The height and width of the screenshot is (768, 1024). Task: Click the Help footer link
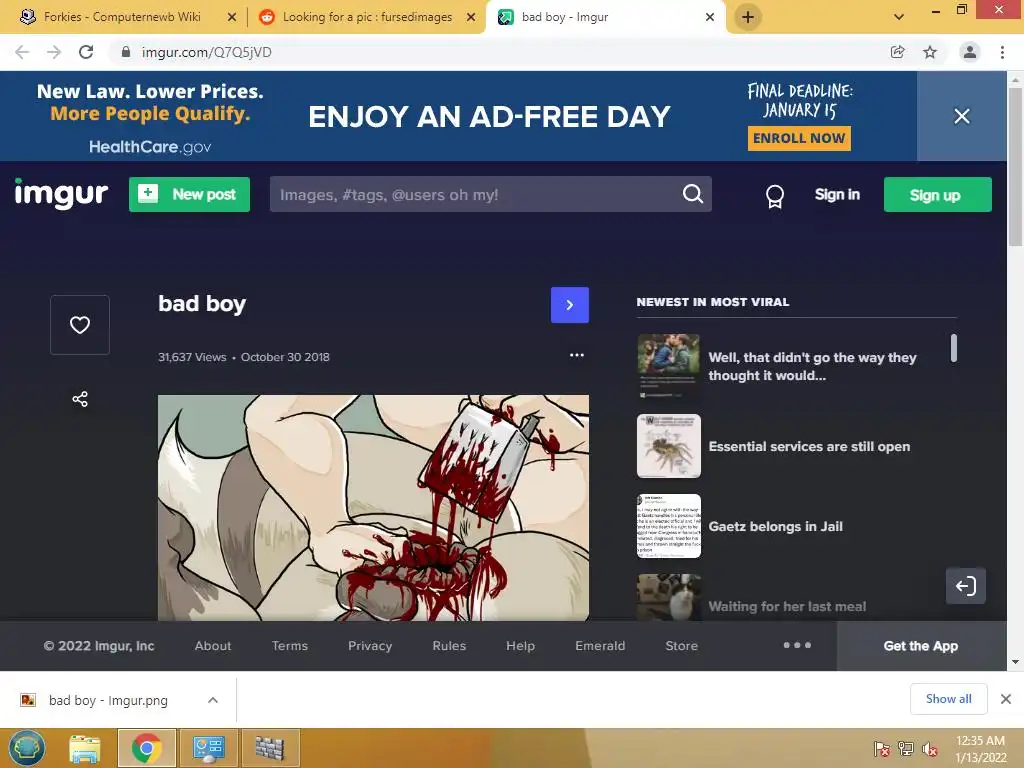[520, 646]
